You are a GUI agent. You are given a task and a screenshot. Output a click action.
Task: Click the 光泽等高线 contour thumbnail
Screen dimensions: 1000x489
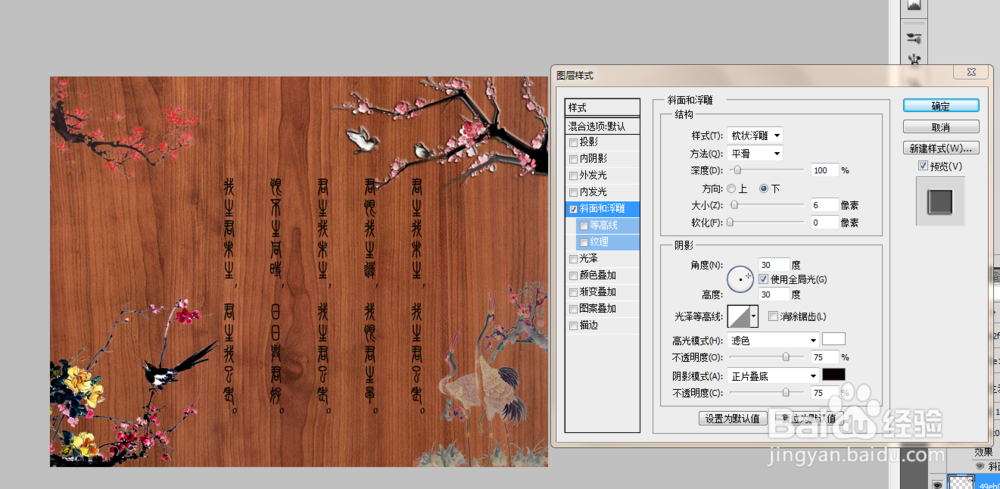point(740,316)
